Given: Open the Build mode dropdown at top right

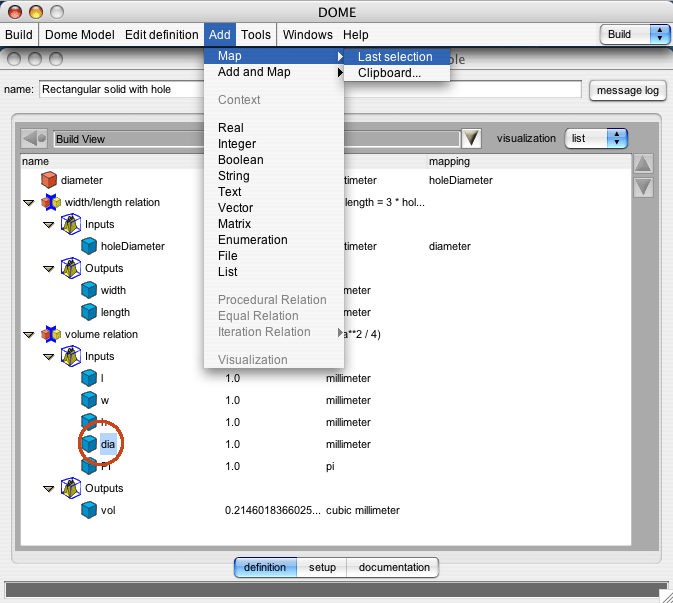Looking at the screenshot, I should [635, 34].
